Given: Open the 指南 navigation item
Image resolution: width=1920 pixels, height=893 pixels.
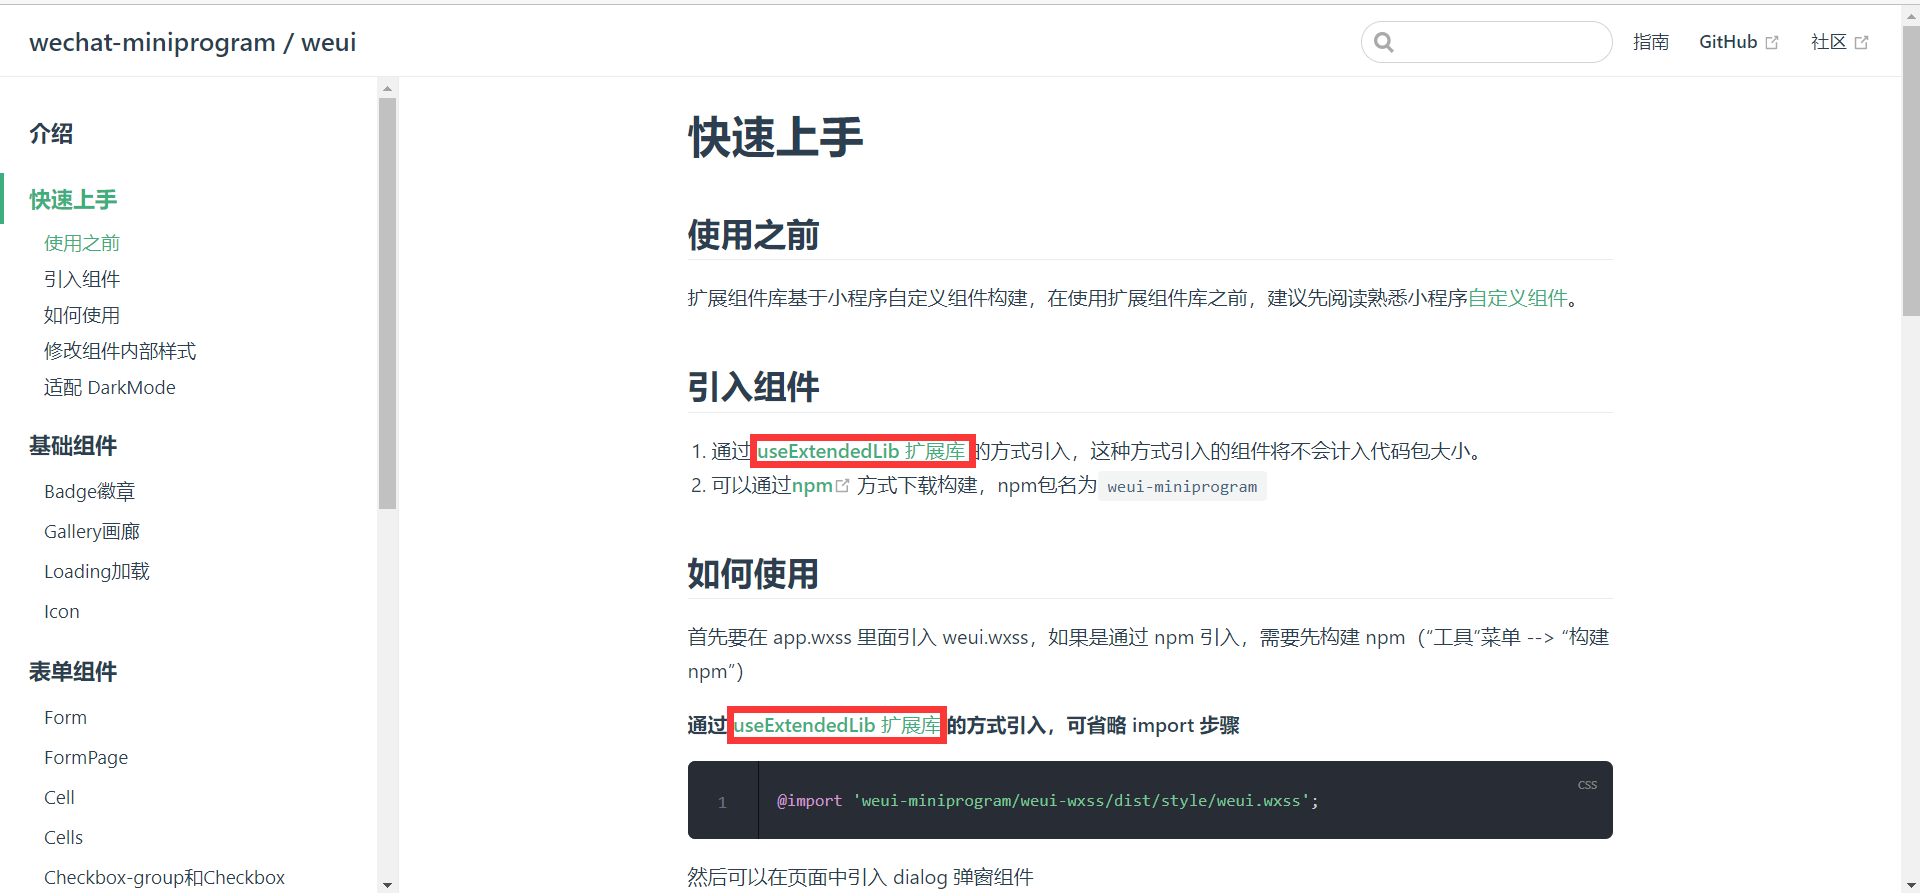Looking at the screenshot, I should pyautogui.click(x=1651, y=42).
